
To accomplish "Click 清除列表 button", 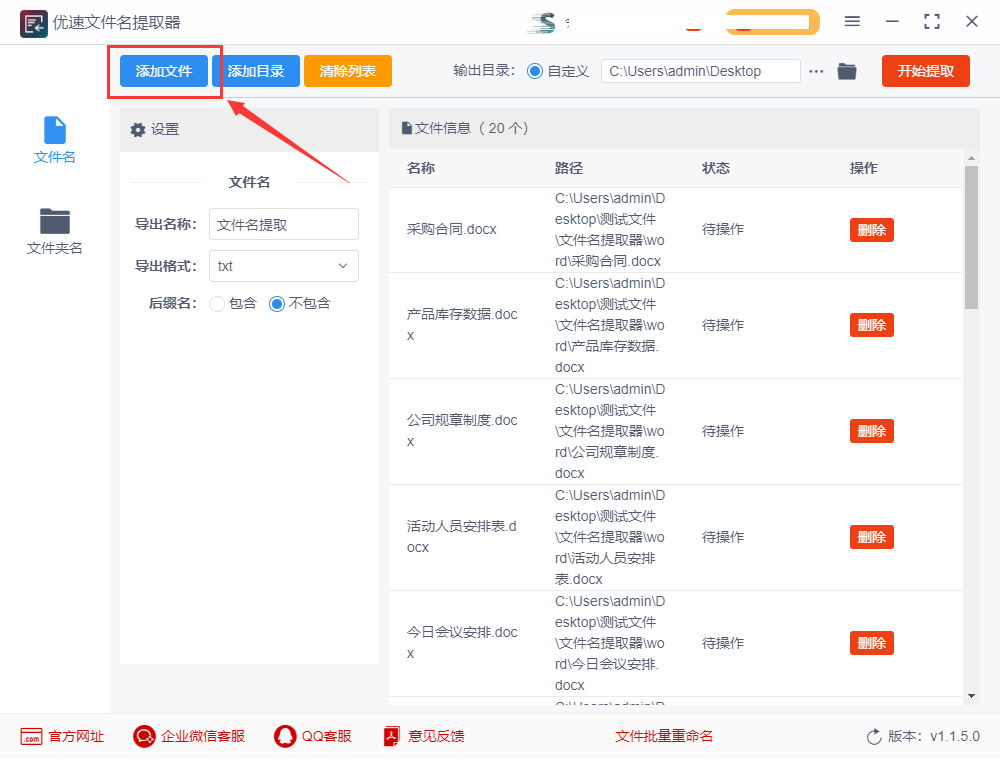I will click(x=348, y=71).
